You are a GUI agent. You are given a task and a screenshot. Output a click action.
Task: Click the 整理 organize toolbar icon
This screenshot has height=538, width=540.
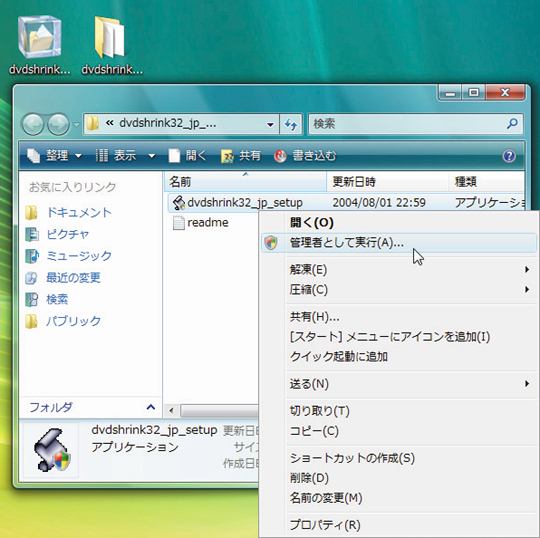(33, 156)
